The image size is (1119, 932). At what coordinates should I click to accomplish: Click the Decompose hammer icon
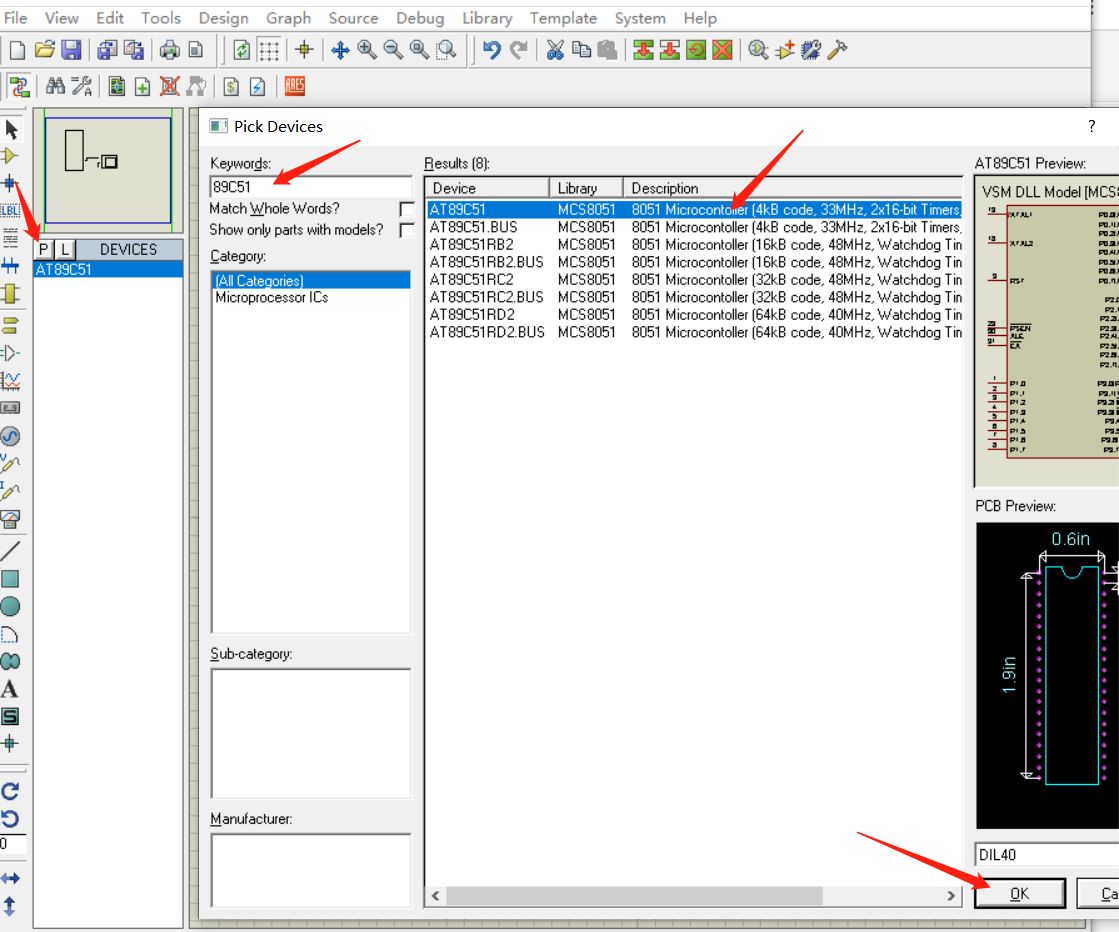(x=837, y=50)
